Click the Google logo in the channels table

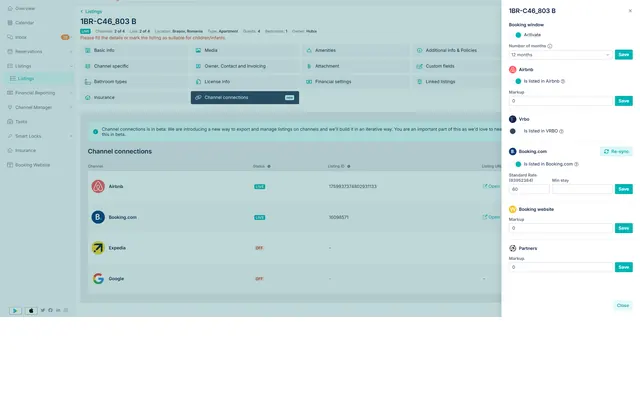[98, 279]
